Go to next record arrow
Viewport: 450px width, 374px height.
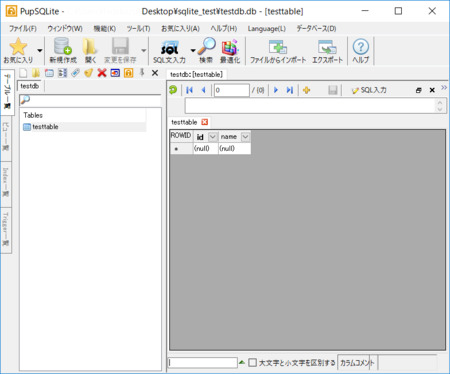click(276, 90)
